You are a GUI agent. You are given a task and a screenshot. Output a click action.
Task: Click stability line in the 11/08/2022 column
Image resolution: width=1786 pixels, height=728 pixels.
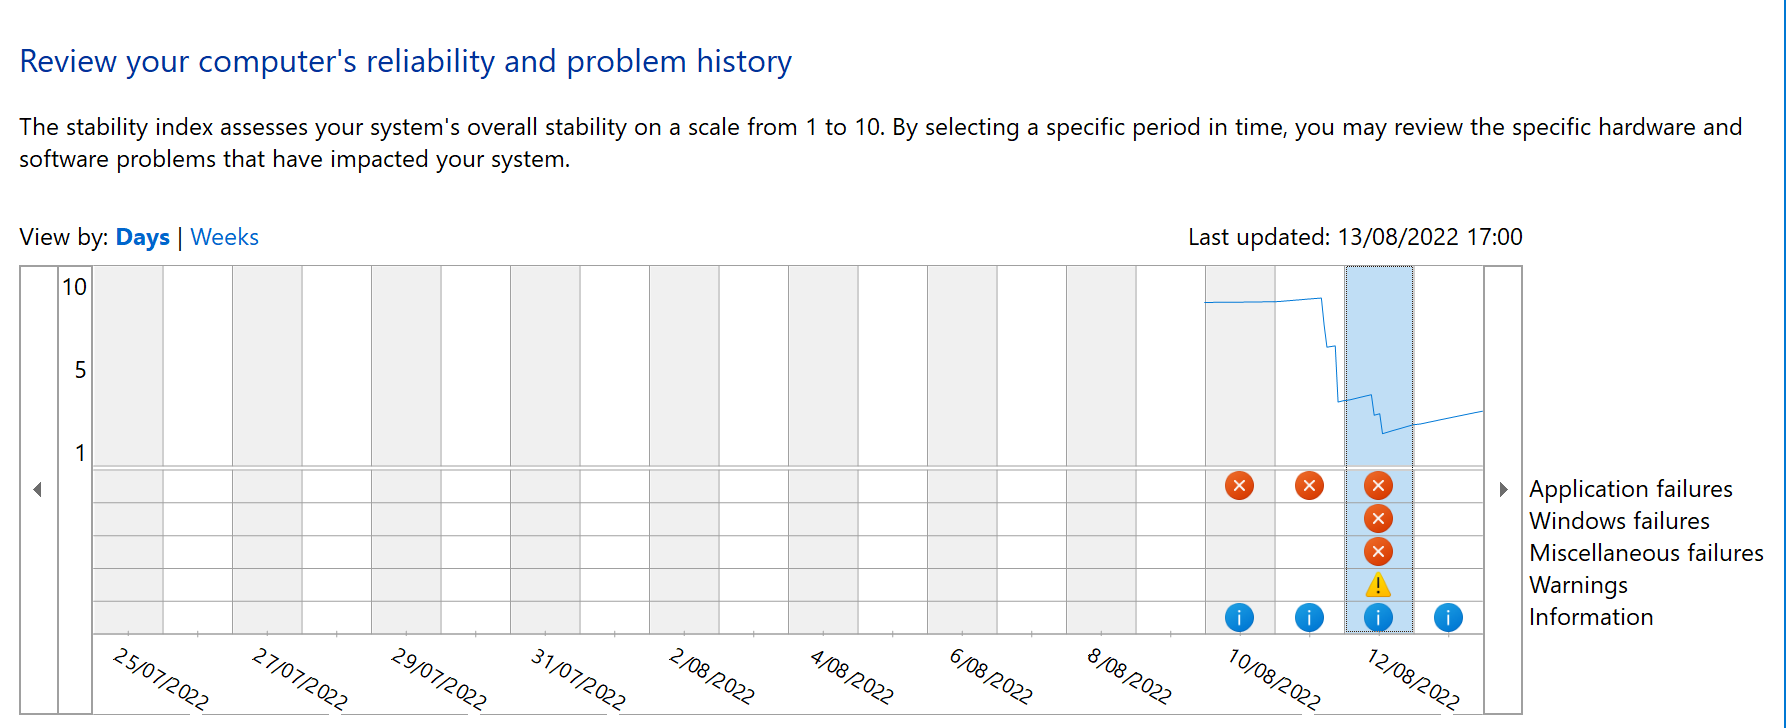[1300, 300]
